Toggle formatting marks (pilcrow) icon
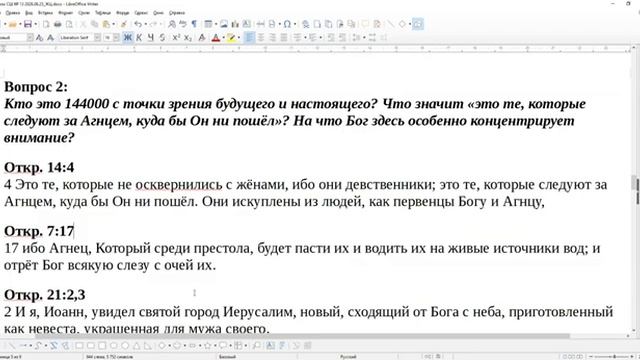The height and width of the screenshot is (360, 640). coord(194,24)
